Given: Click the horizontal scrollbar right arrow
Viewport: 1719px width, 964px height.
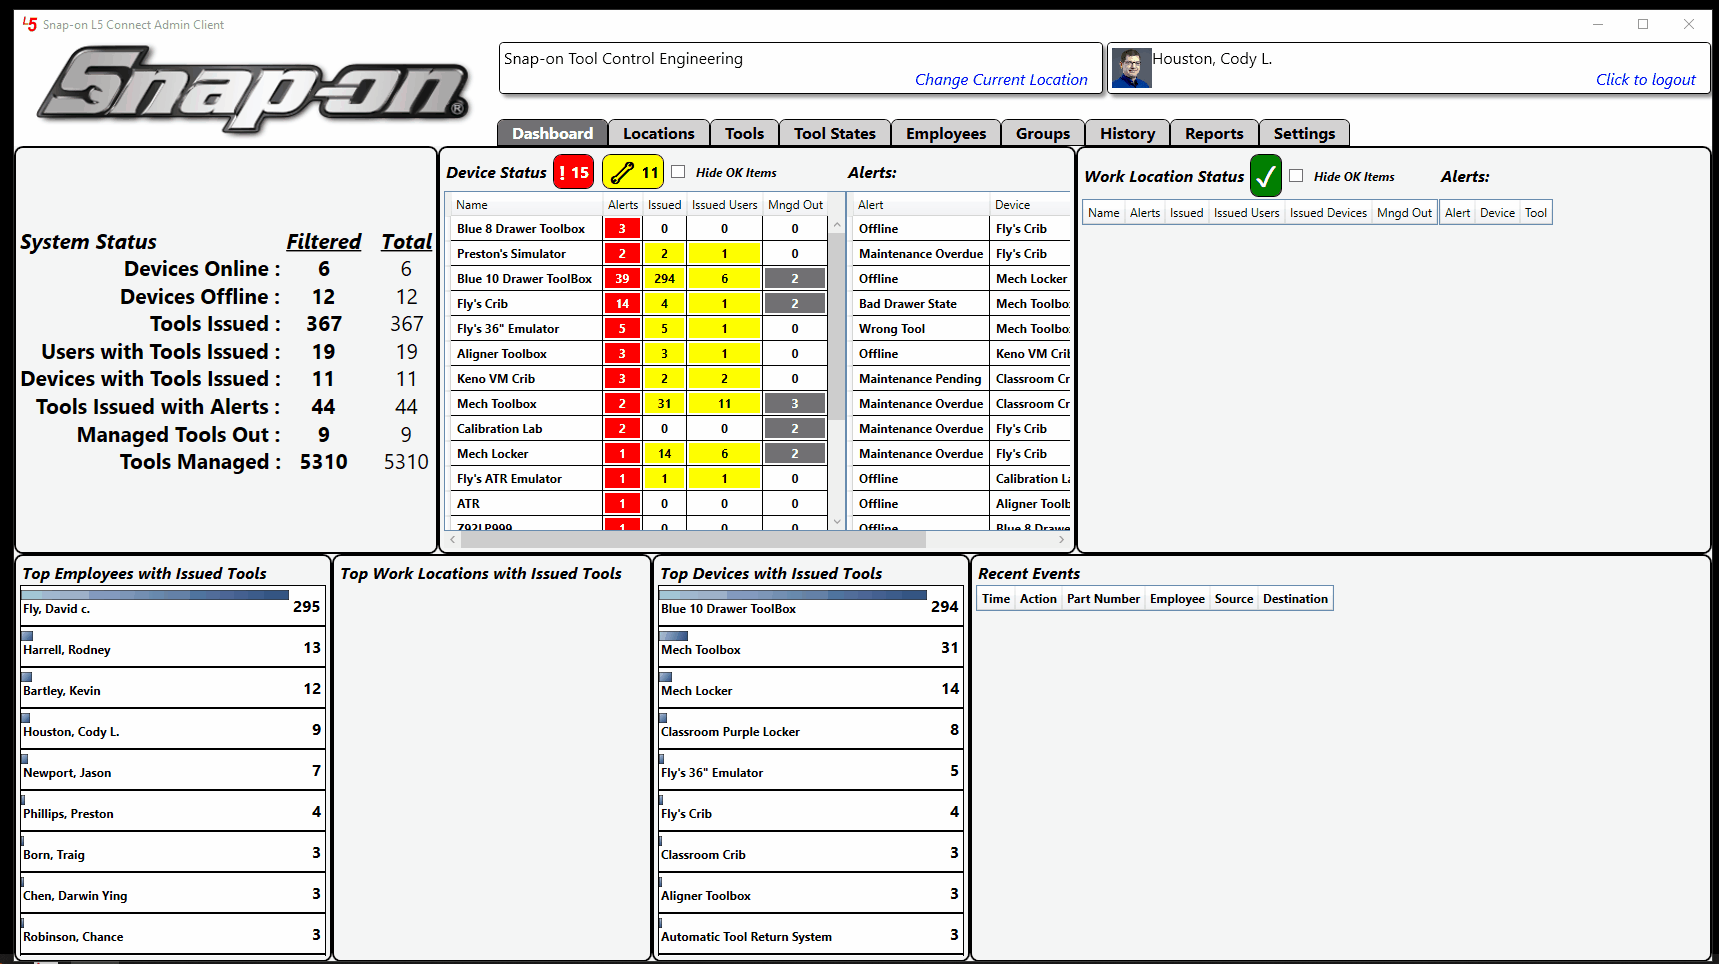Looking at the screenshot, I should (x=1061, y=540).
